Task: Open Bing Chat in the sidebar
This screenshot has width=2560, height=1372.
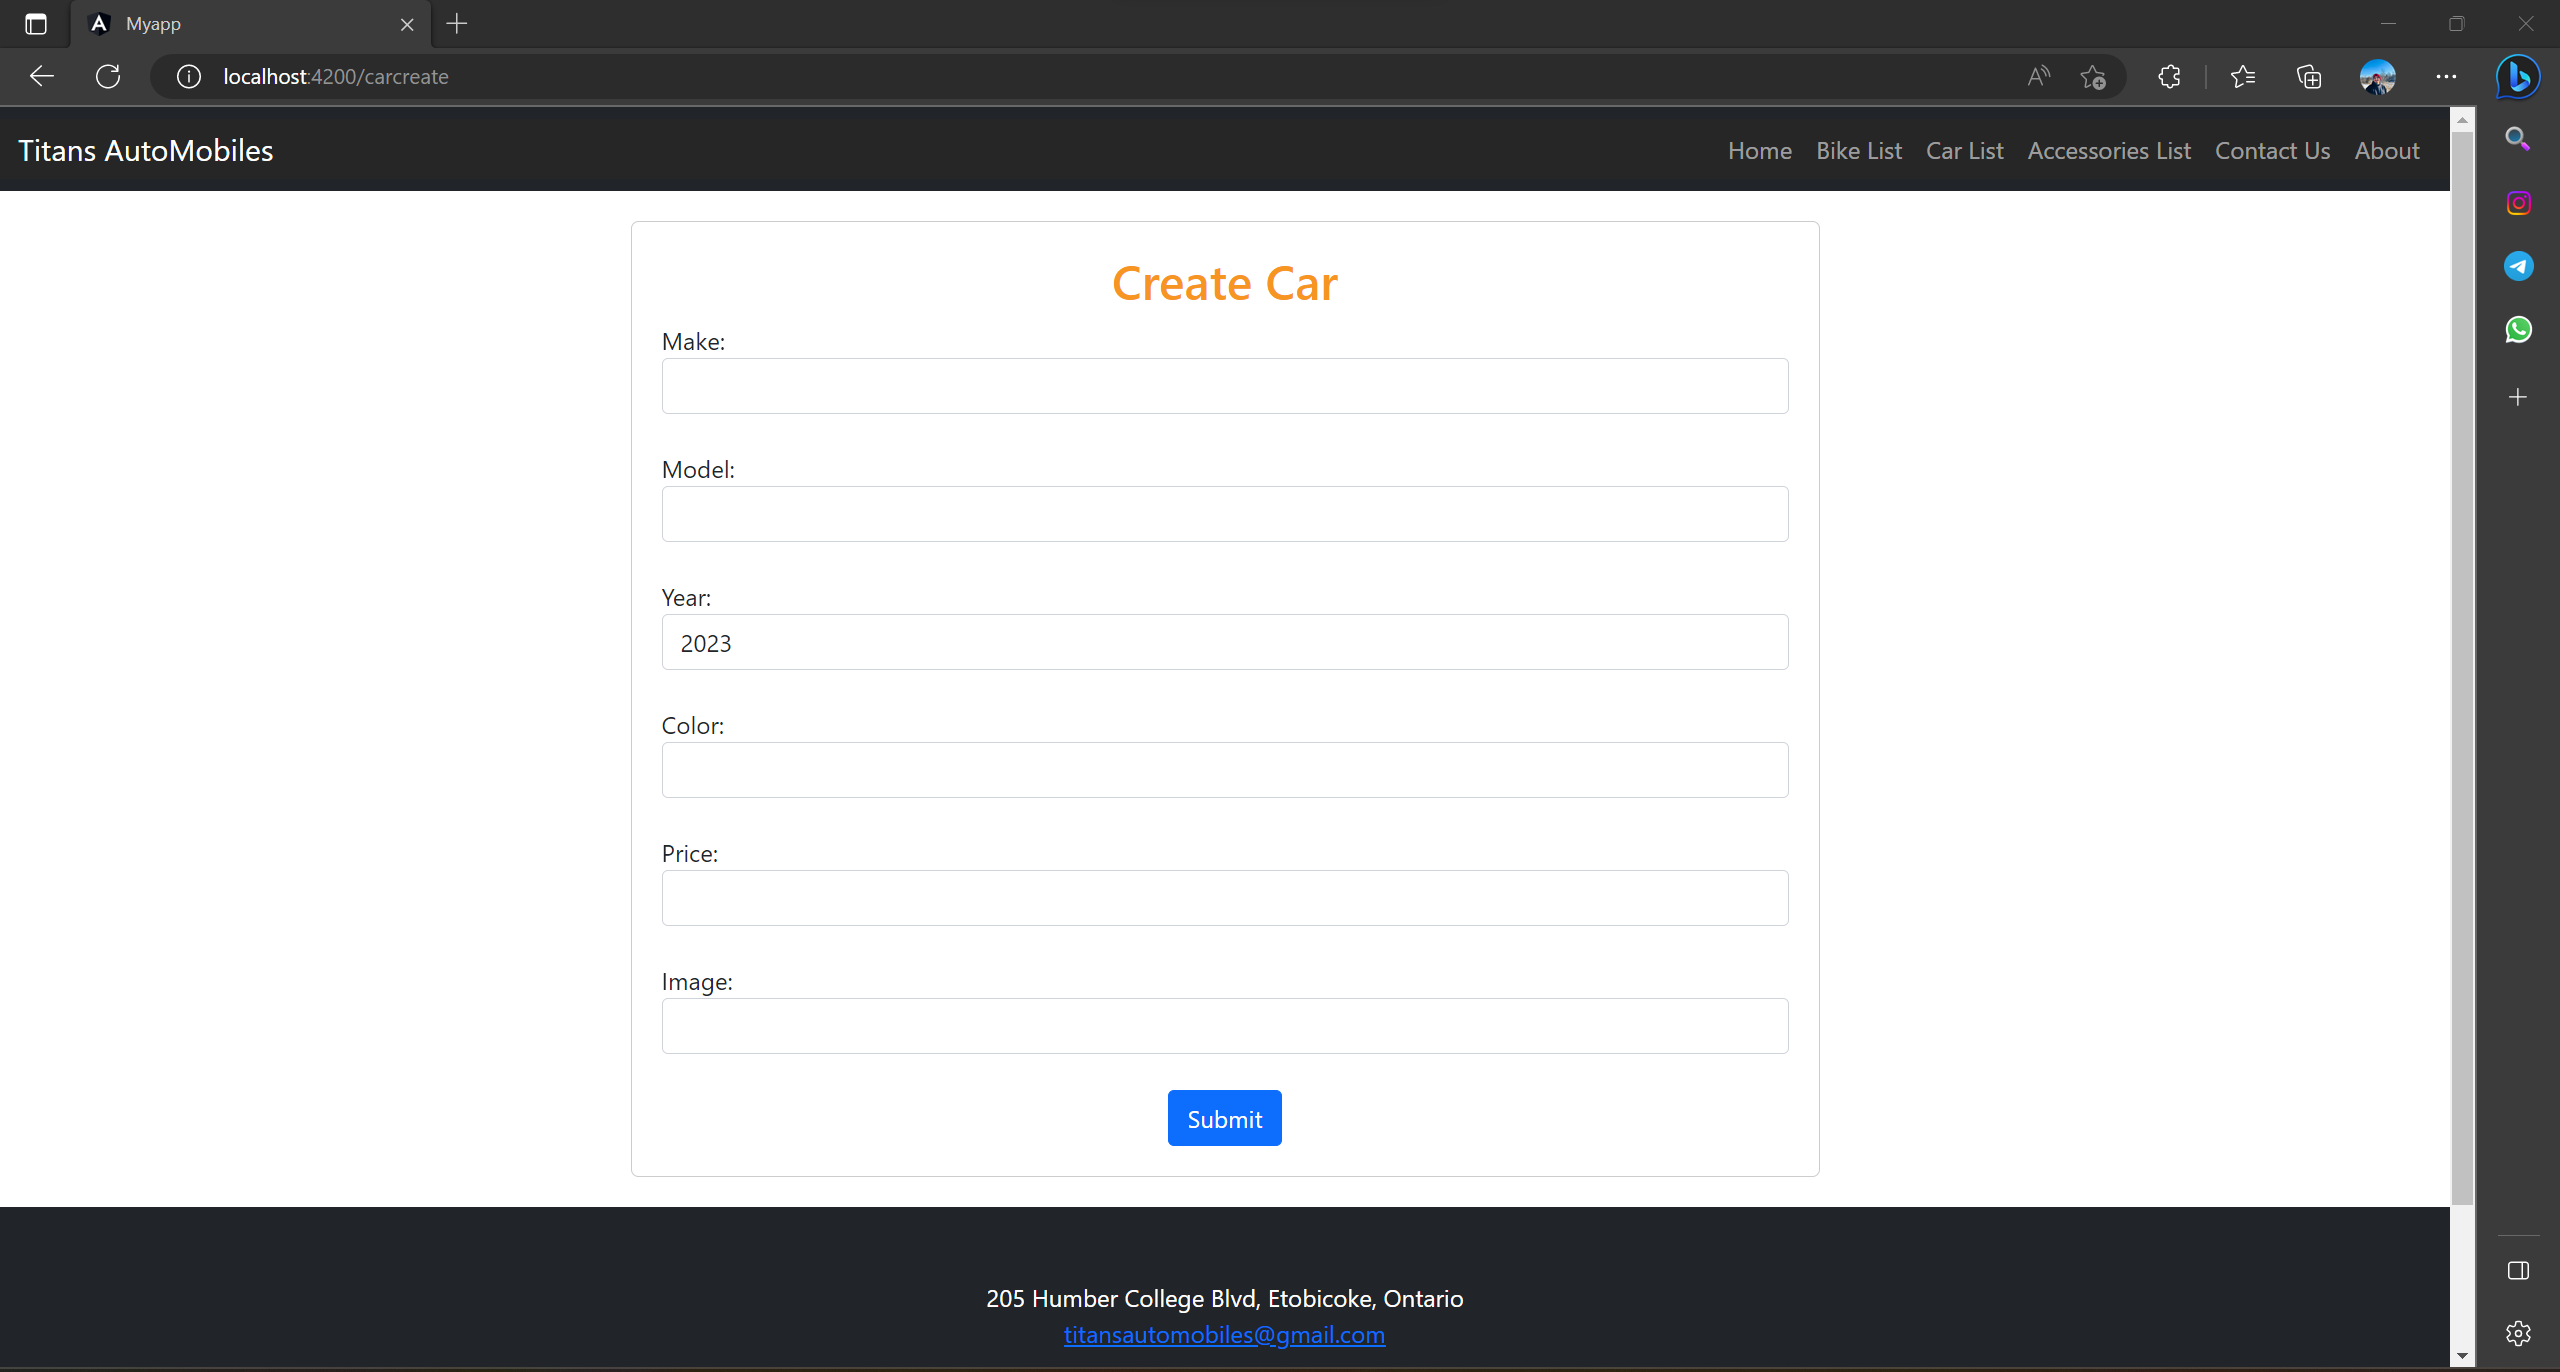Action: [x=2516, y=76]
